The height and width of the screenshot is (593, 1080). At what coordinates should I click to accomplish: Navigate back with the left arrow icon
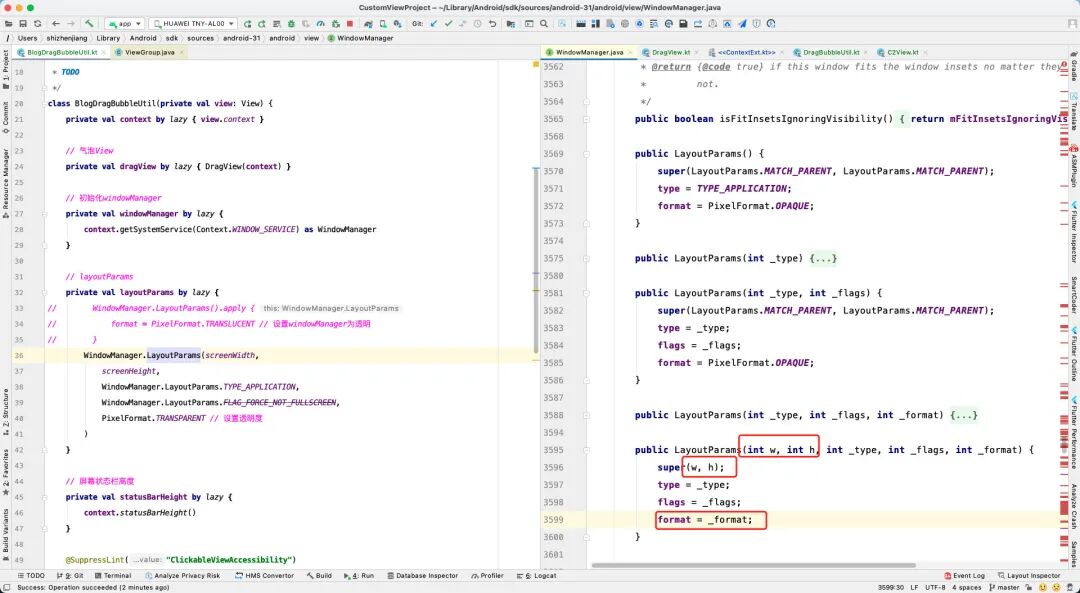tap(56, 23)
